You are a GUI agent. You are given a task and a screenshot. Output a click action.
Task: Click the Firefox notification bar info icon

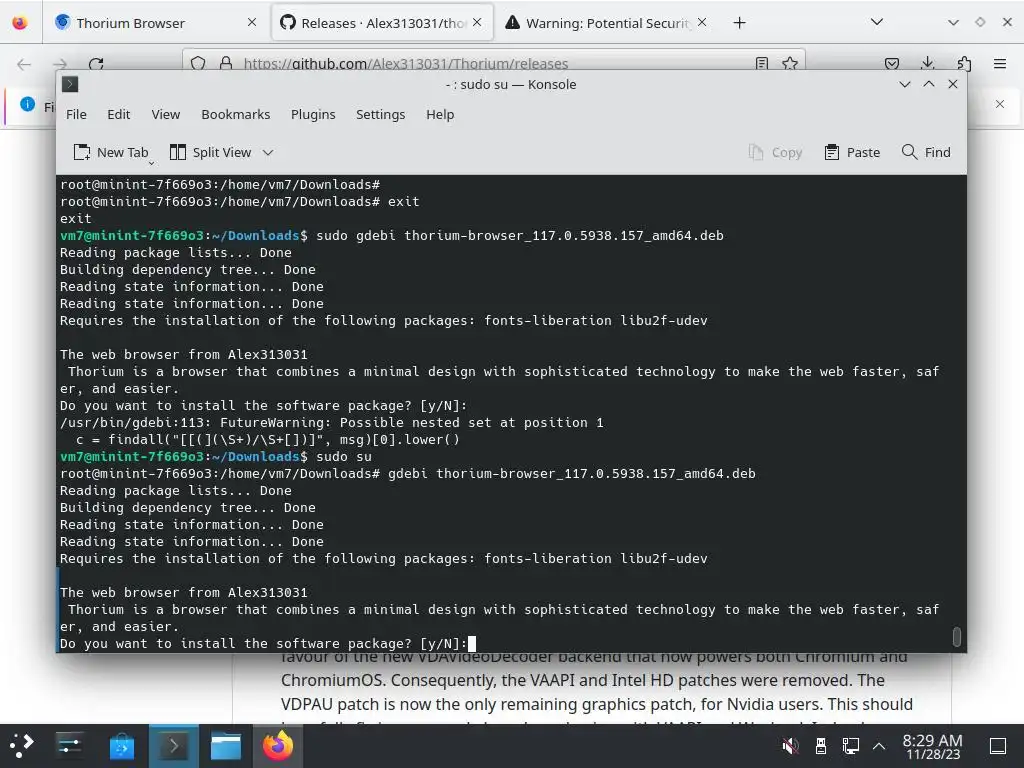click(27, 104)
